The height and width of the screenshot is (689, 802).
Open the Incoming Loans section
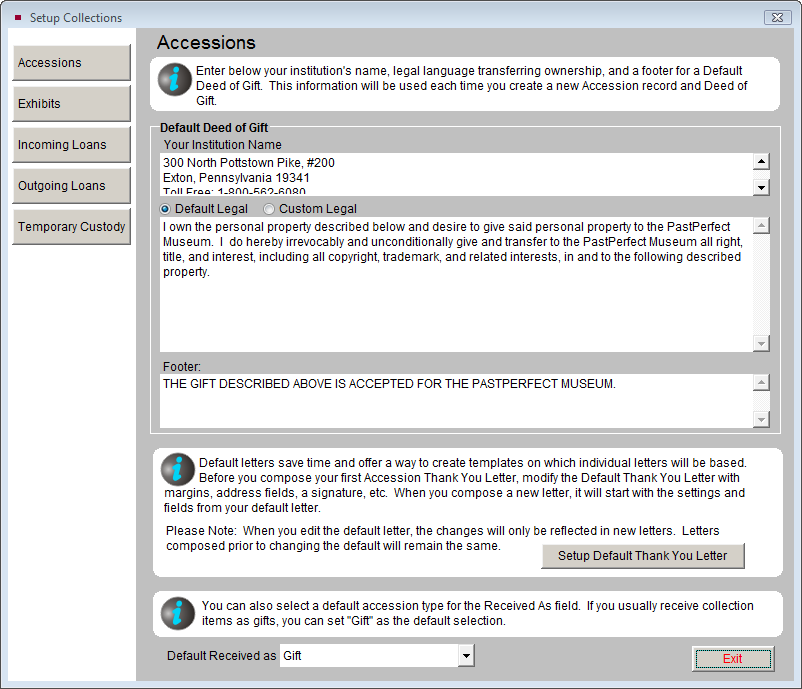(x=72, y=145)
